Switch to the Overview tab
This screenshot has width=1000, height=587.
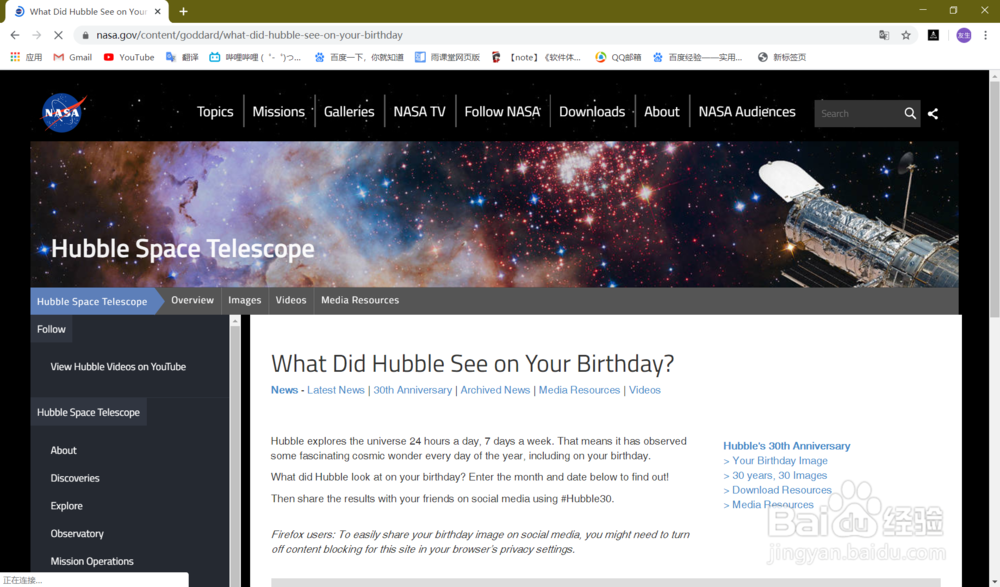[192, 300]
